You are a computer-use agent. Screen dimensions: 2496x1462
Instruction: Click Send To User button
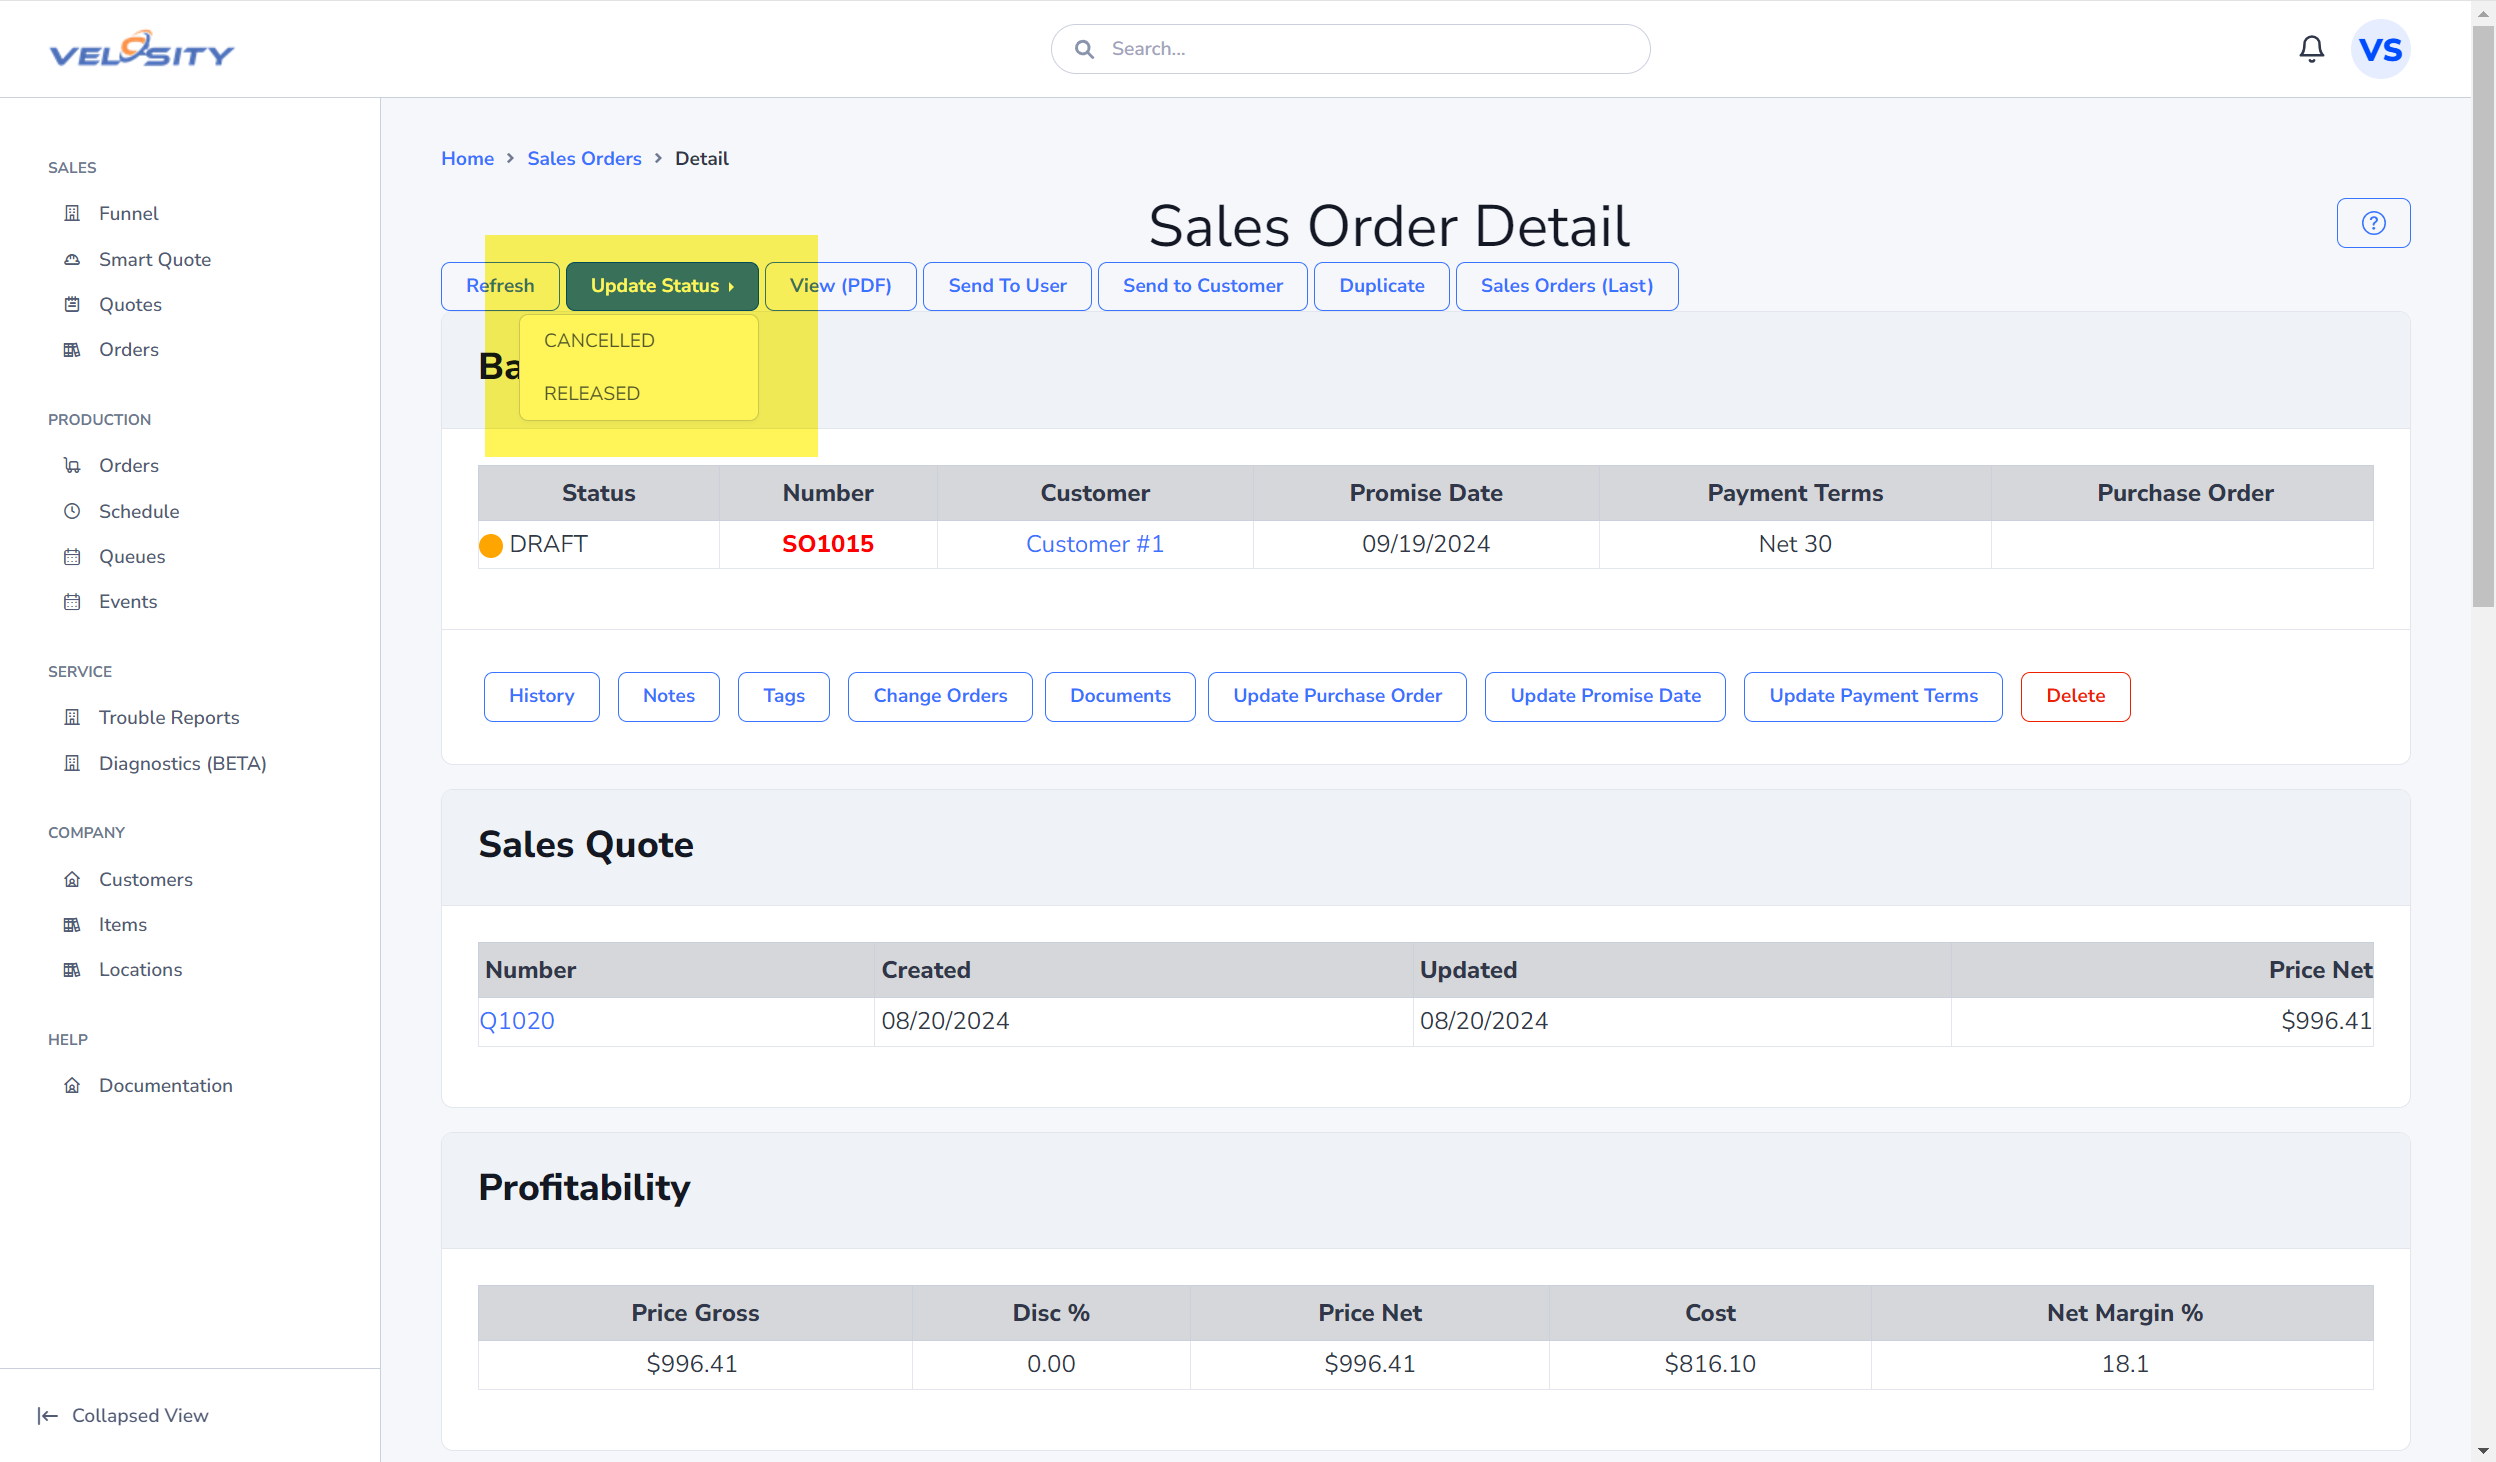[1007, 286]
